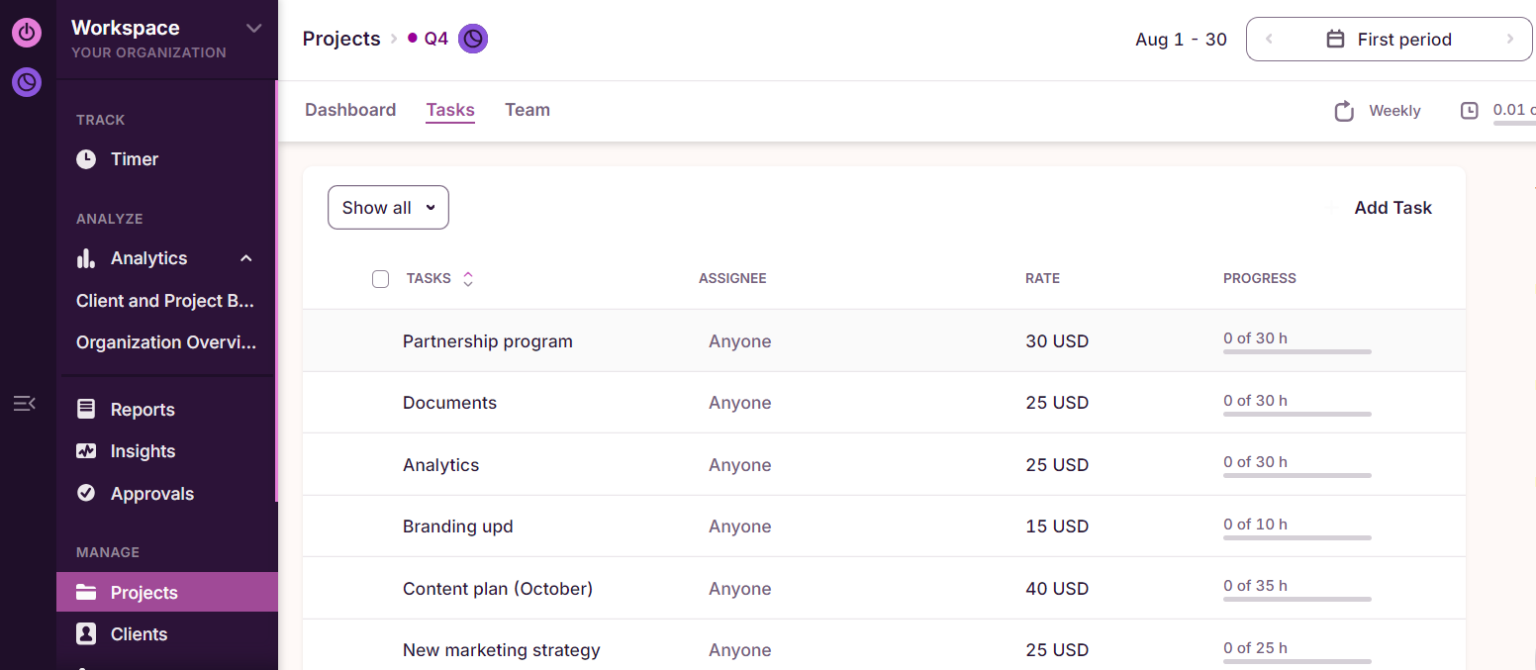
Task: Open Approvals in the sidebar
Action: tap(152, 493)
